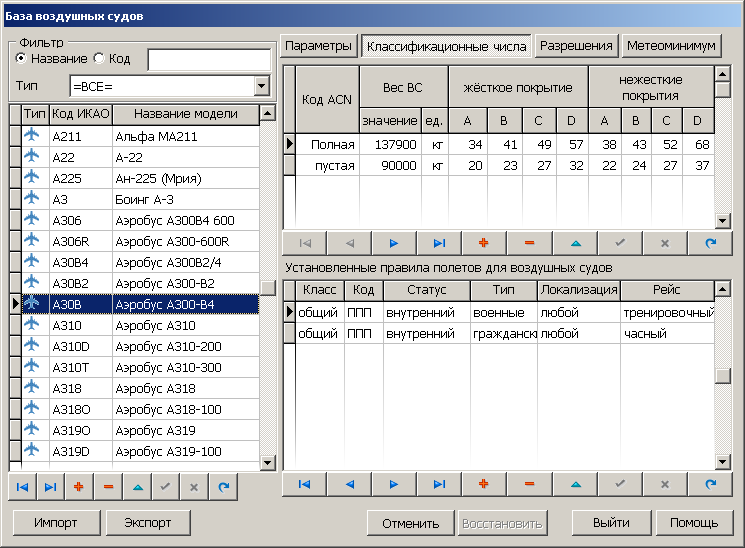Image resolution: width=745 pixels, height=548 pixels.
Task: Add new aircraft with plus icon in left navigator
Action: pyautogui.click(x=77, y=487)
